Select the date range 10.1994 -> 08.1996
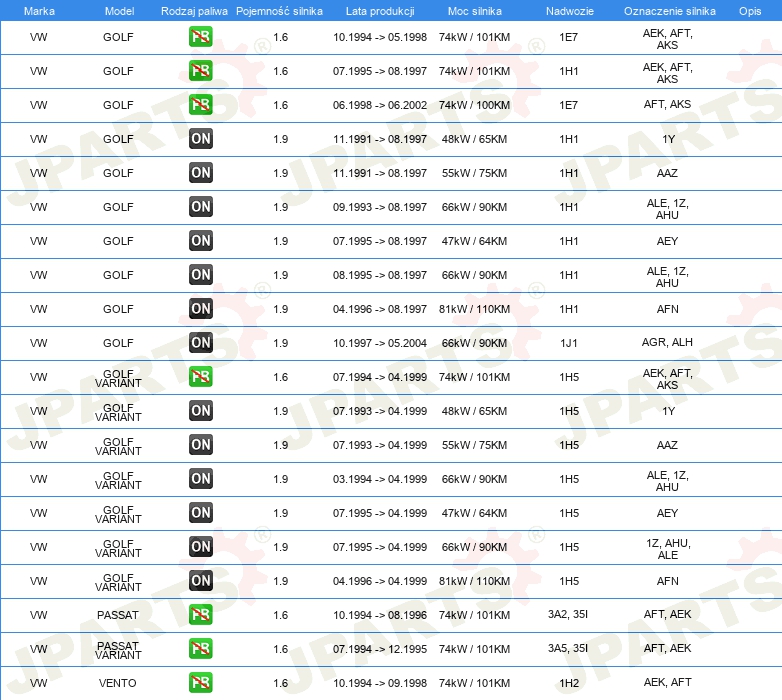 (x=380, y=615)
